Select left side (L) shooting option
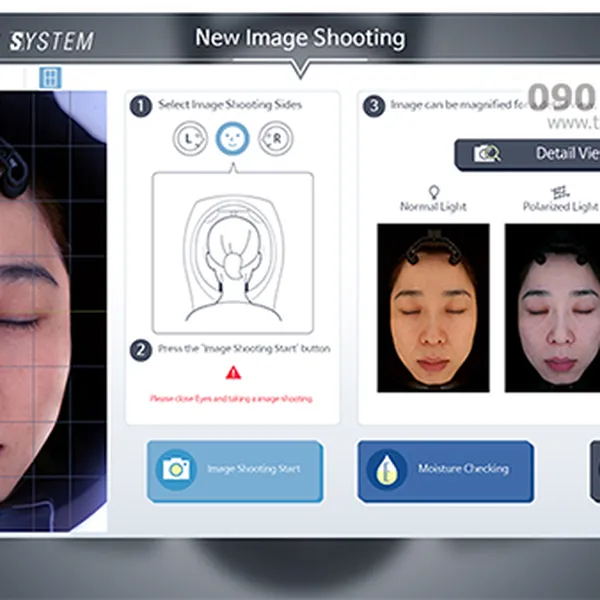Screen dimensions: 600x600 click(190, 140)
